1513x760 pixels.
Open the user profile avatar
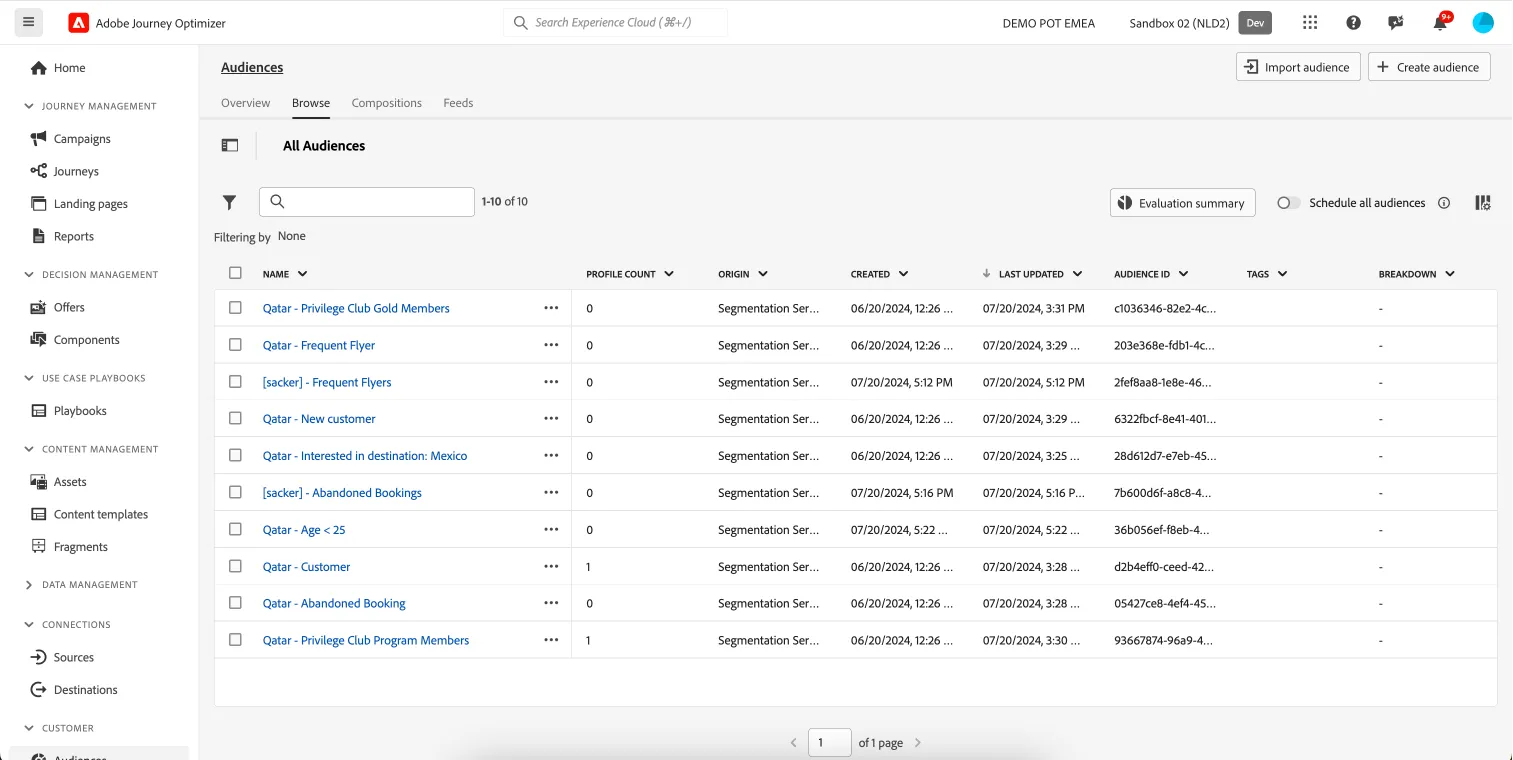(x=1483, y=23)
